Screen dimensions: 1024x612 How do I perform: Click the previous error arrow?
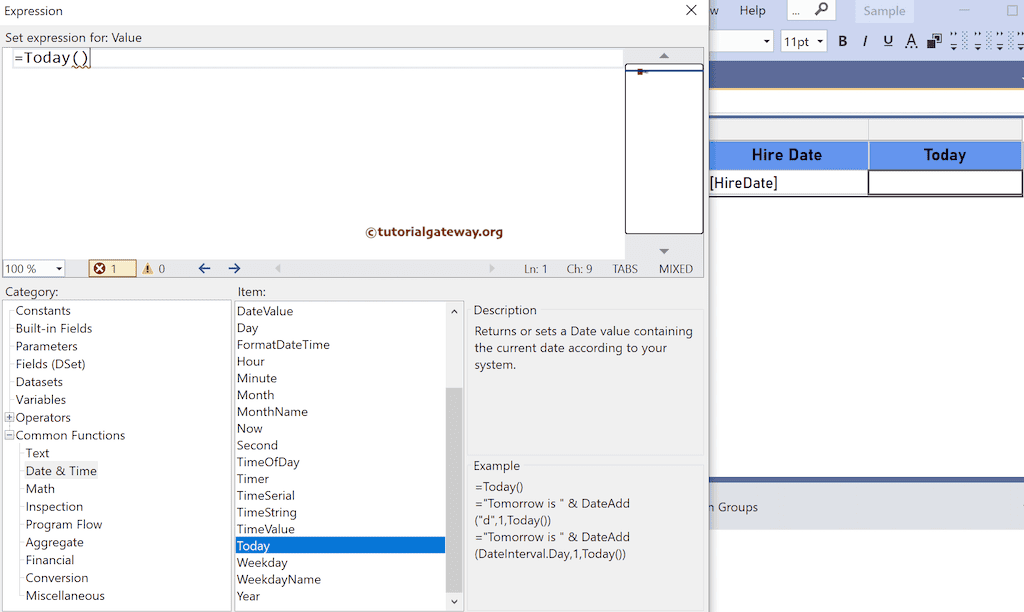click(204, 268)
